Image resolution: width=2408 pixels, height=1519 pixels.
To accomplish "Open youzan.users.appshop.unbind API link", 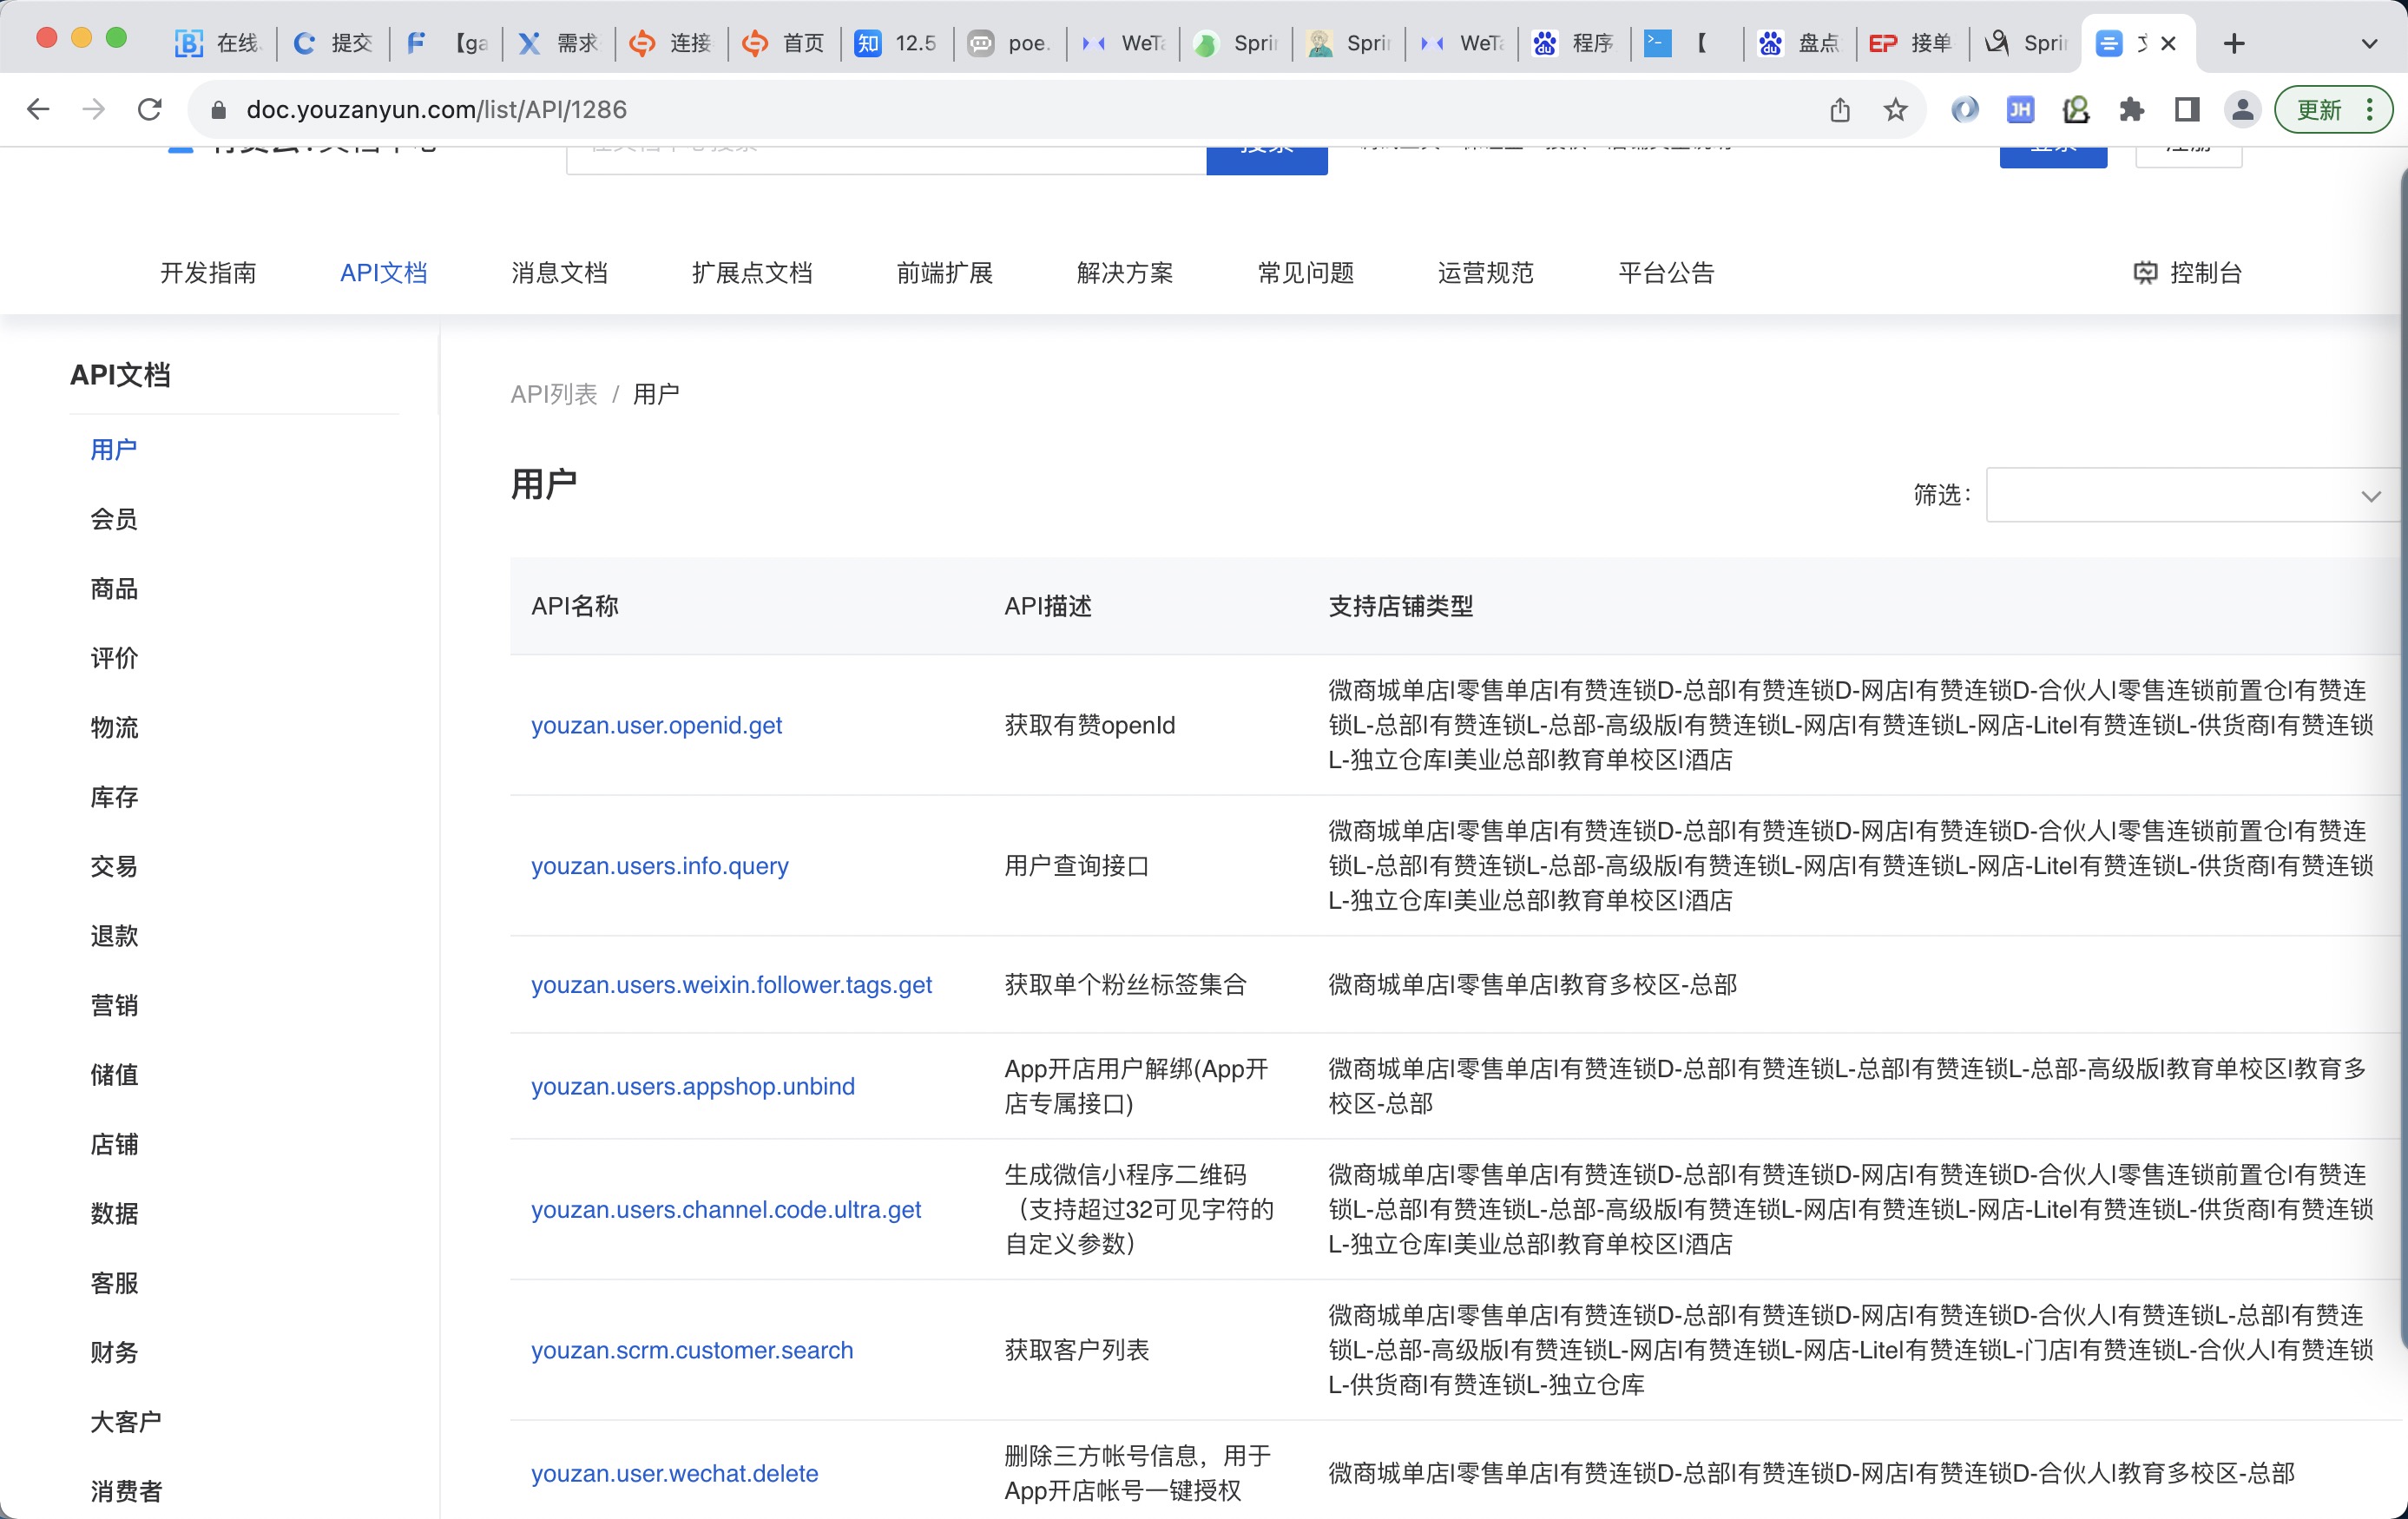I will point(693,1086).
